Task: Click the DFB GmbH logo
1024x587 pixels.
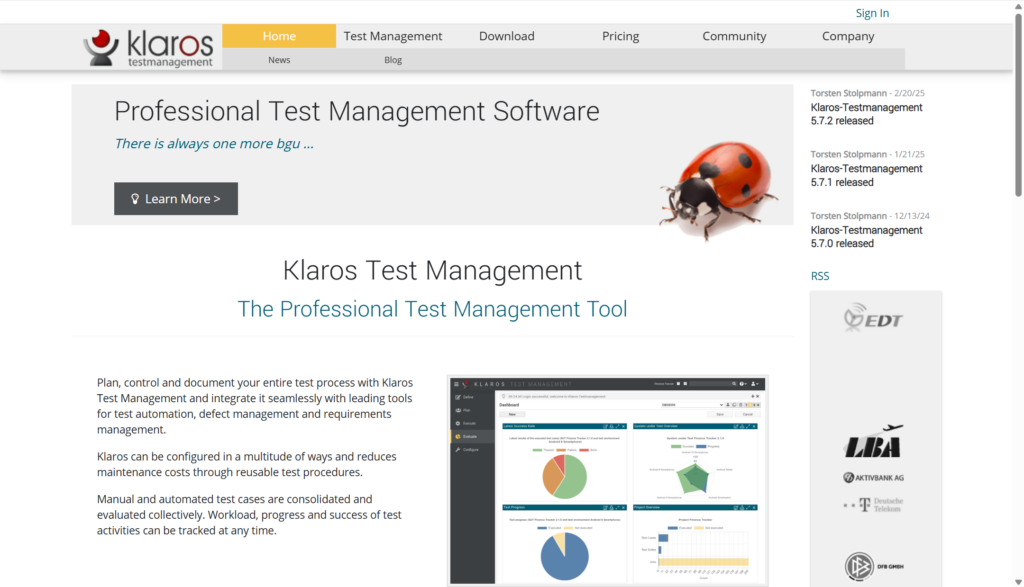Action: pyautogui.click(x=874, y=566)
